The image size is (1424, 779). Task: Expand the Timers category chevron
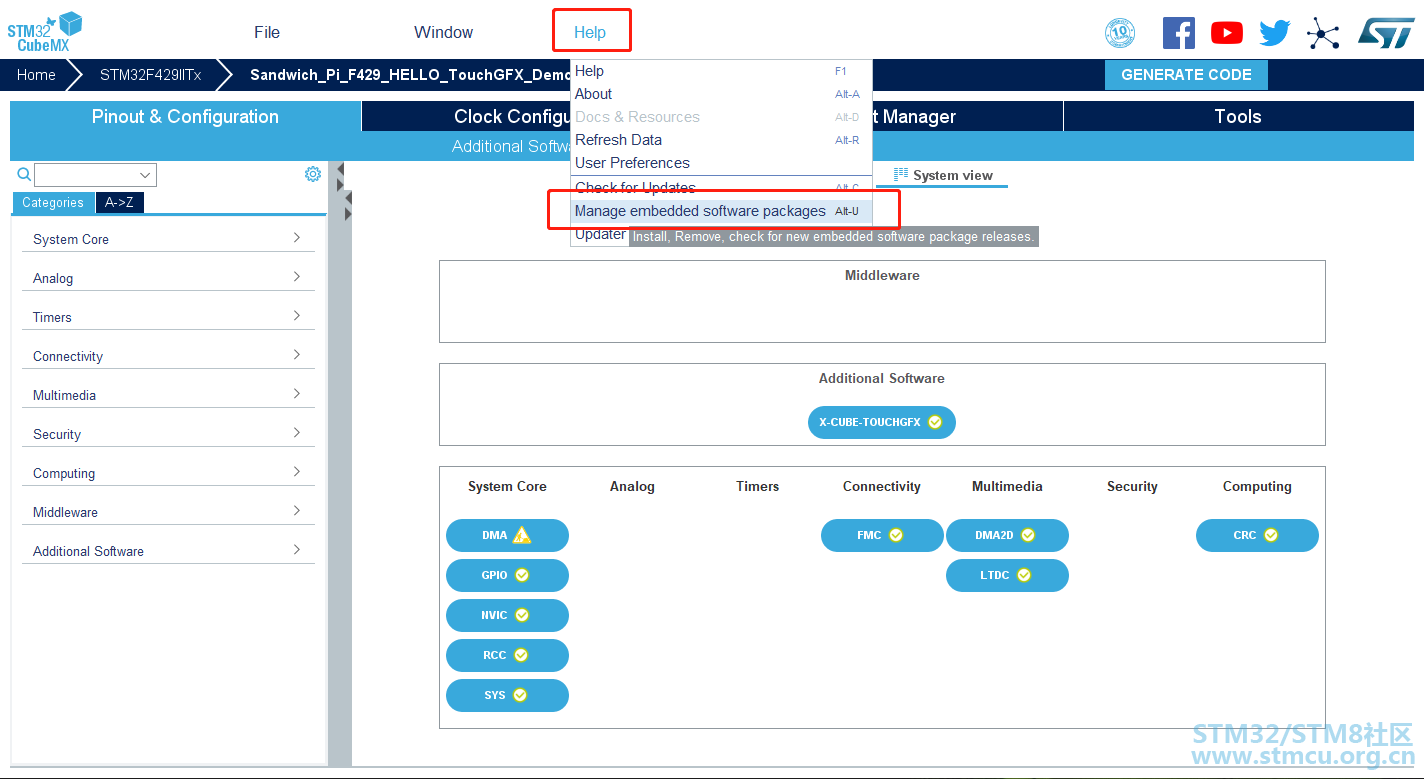(297, 316)
